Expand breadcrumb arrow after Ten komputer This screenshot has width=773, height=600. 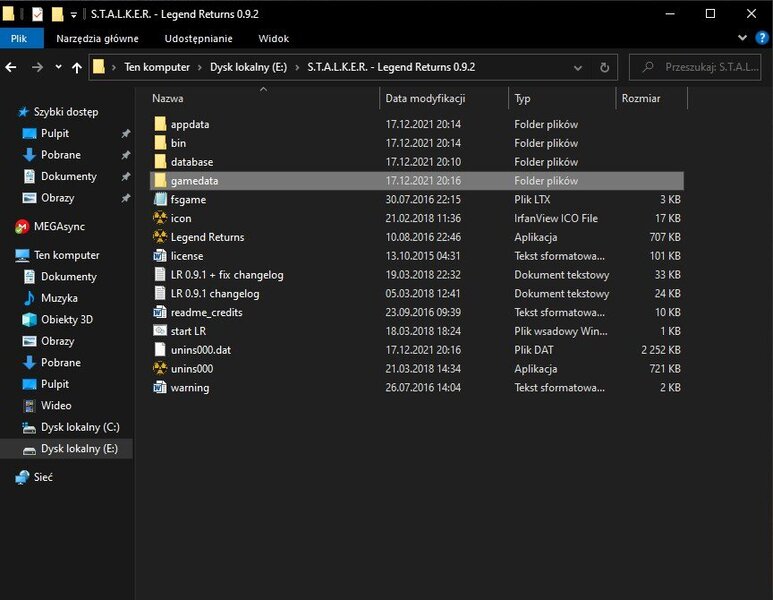tap(200, 68)
